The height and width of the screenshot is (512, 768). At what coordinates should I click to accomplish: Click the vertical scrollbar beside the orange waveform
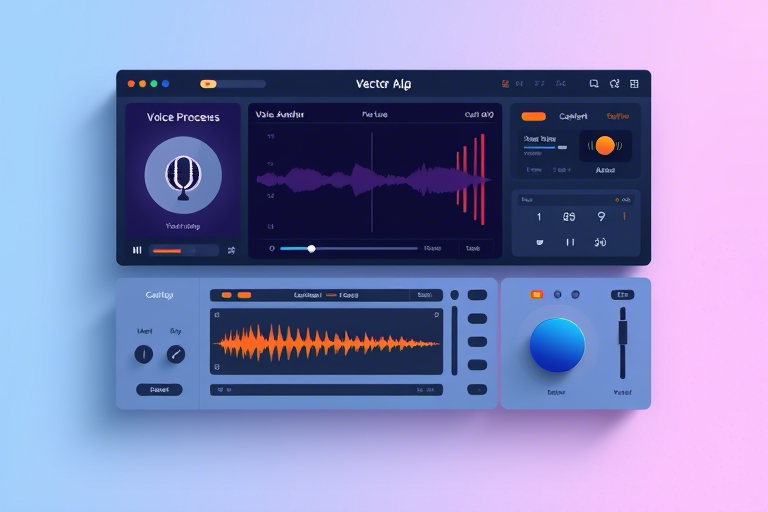pos(455,341)
